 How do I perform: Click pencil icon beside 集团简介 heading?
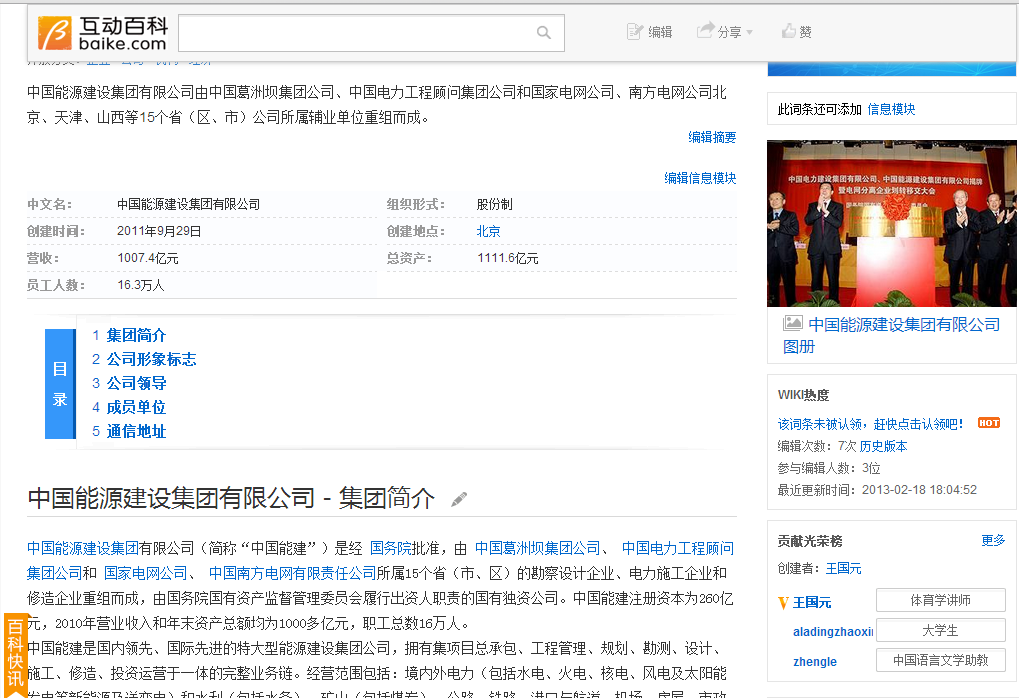pos(459,499)
